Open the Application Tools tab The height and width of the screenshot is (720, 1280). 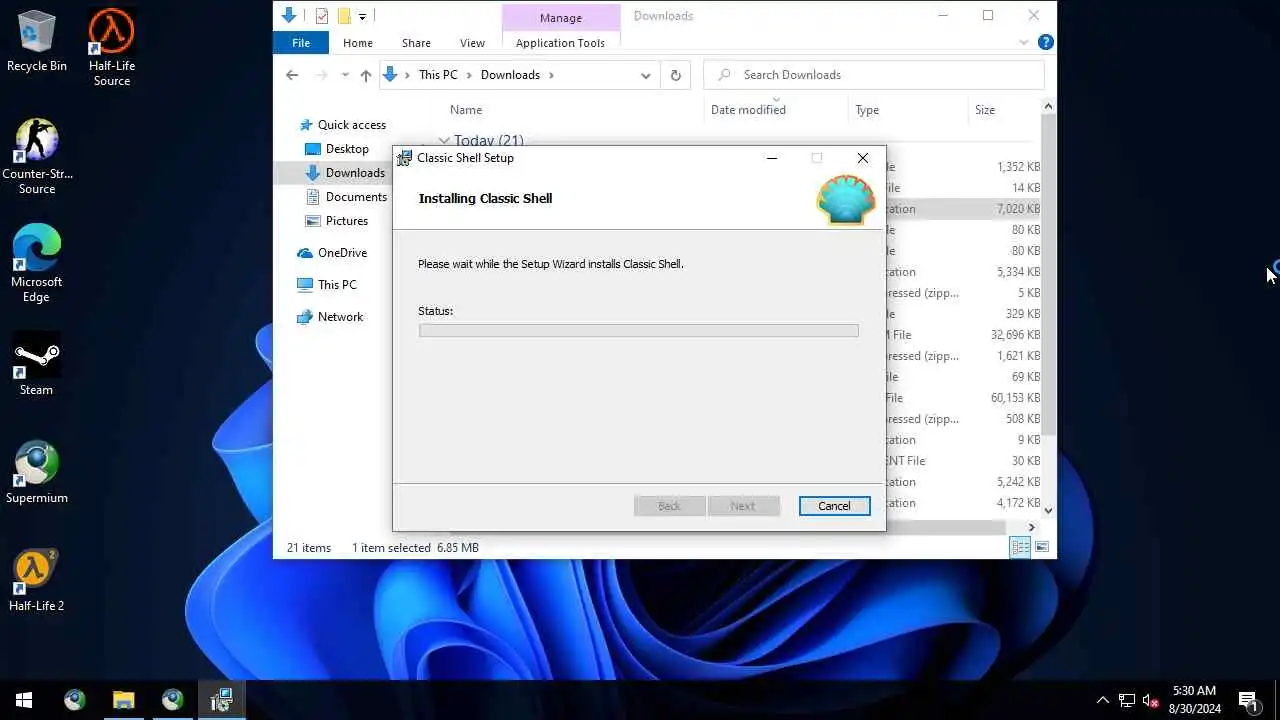click(x=560, y=43)
